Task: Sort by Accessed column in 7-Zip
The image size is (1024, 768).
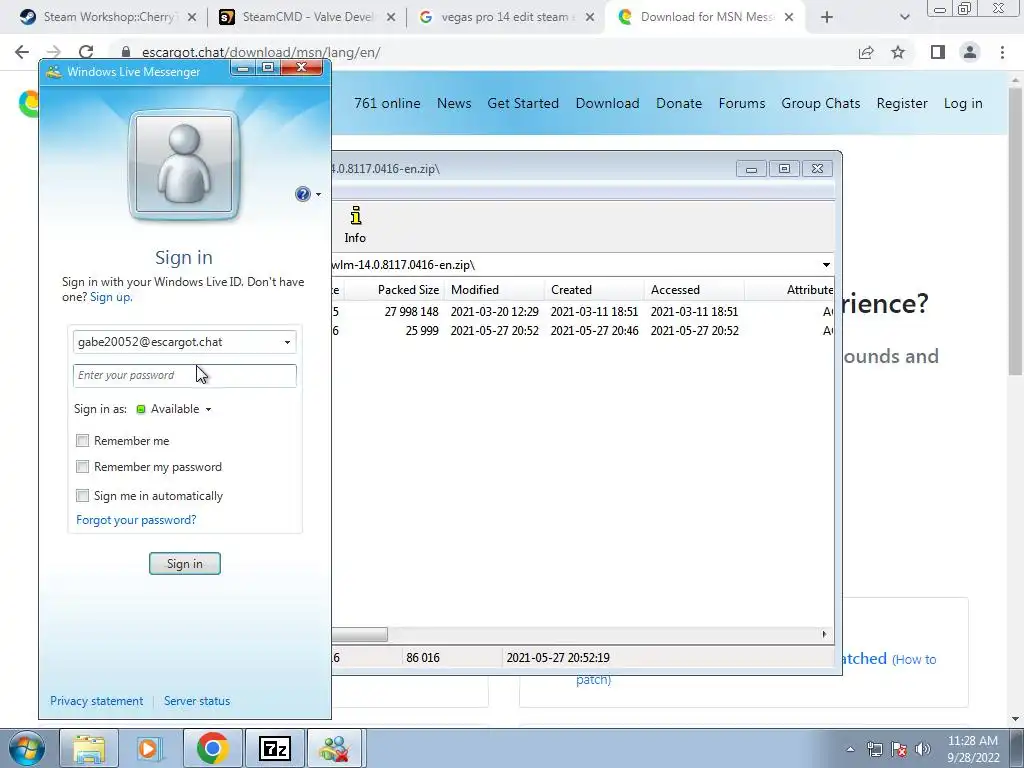Action: pos(694,290)
